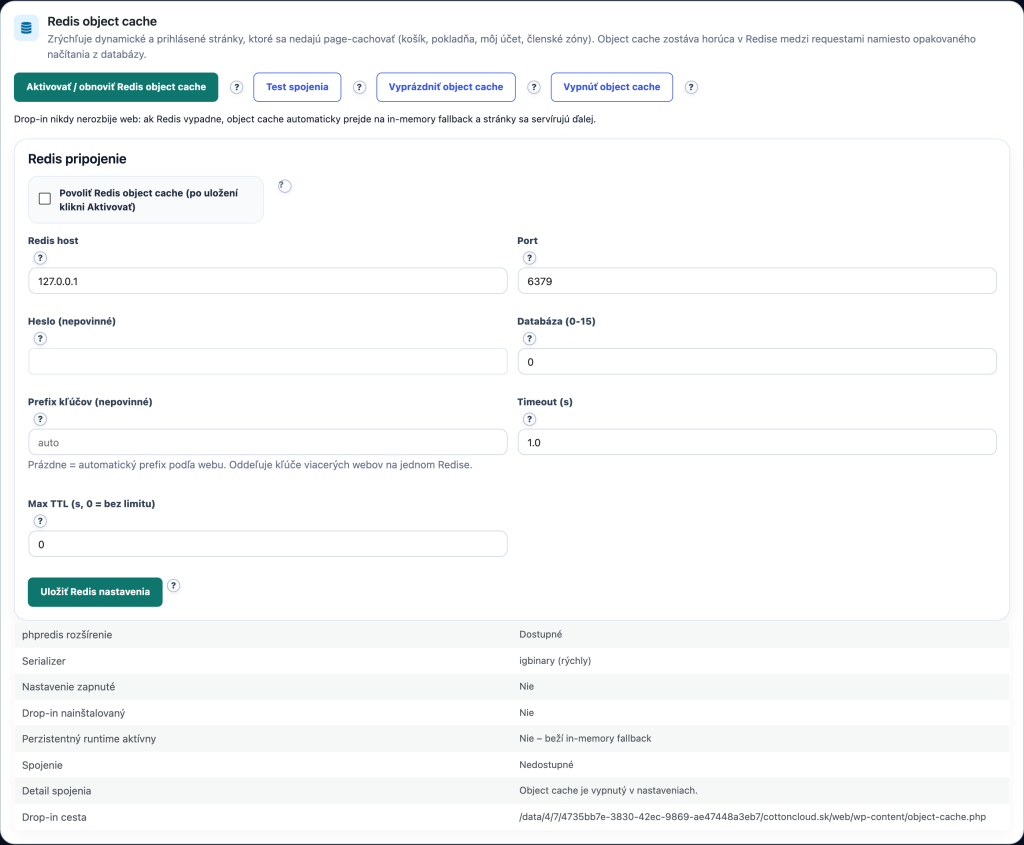Enable Povoliť Redis object cache checkbox
The image size is (1024, 845).
point(45,199)
